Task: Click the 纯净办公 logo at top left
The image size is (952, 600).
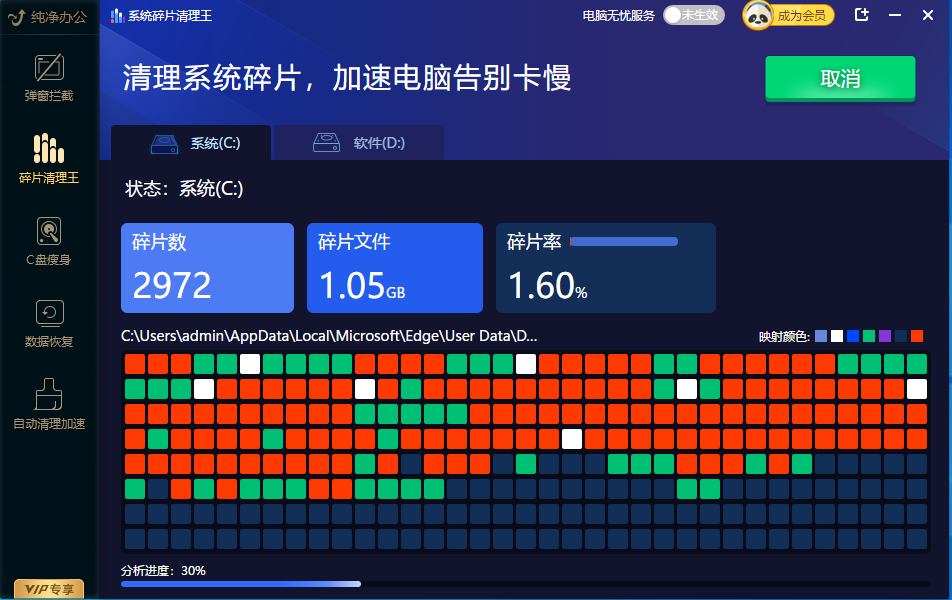Action: pos(49,16)
